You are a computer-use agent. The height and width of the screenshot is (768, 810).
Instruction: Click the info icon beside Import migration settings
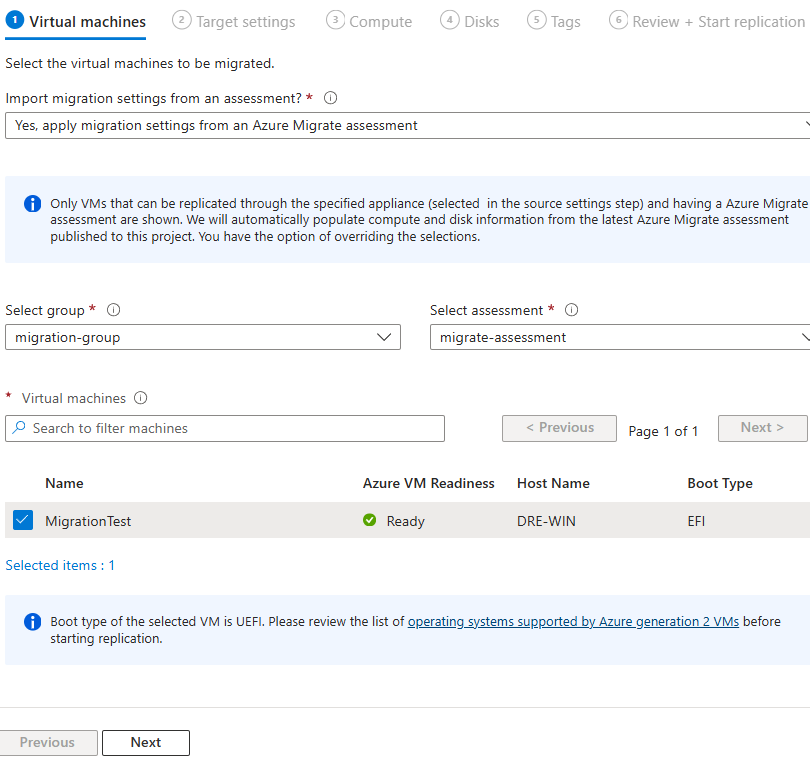click(330, 98)
